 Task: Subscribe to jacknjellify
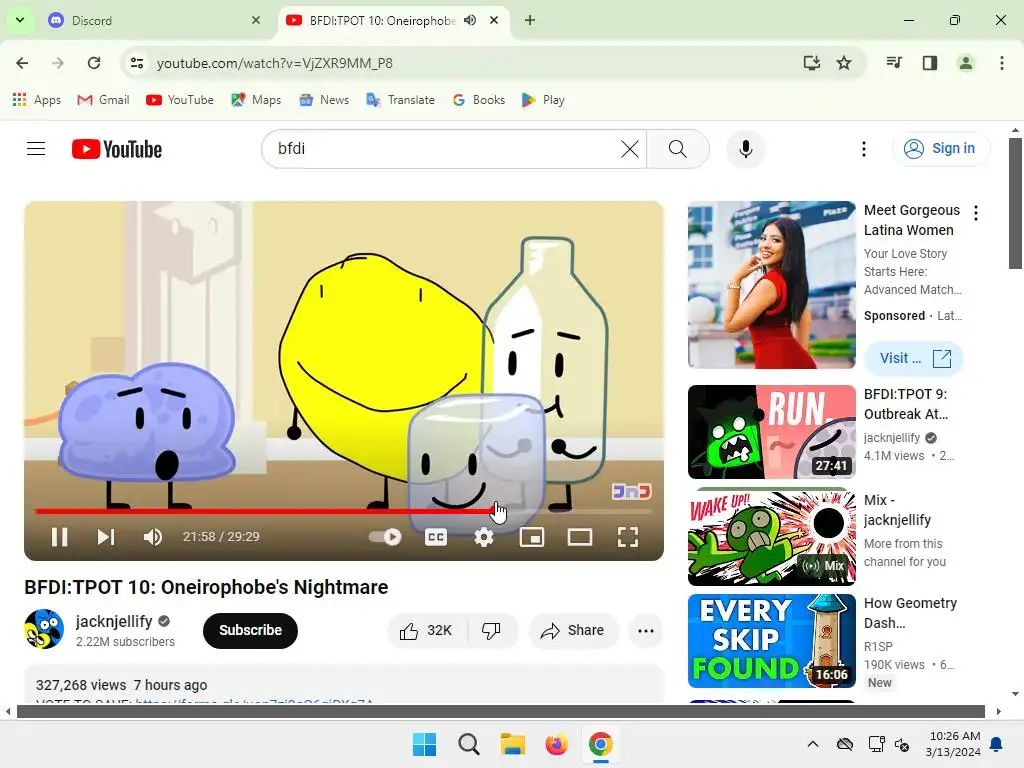click(250, 630)
